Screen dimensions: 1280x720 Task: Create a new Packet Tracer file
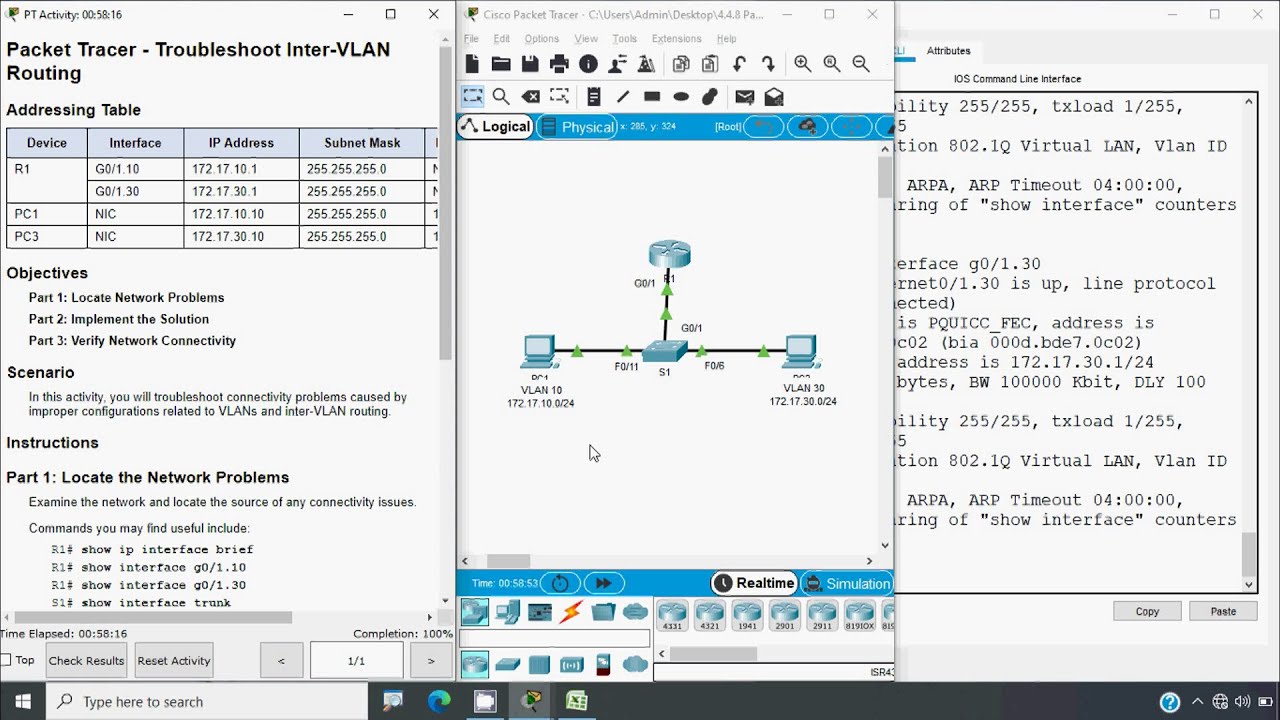[x=472, y=64]
